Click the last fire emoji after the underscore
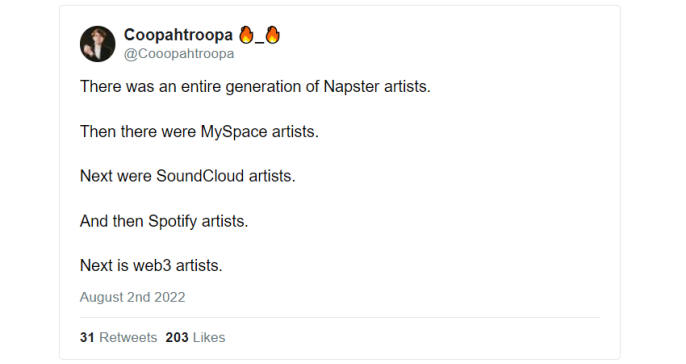Image resolution: width=686 pixels, height=364 pixels. (273, 35)
